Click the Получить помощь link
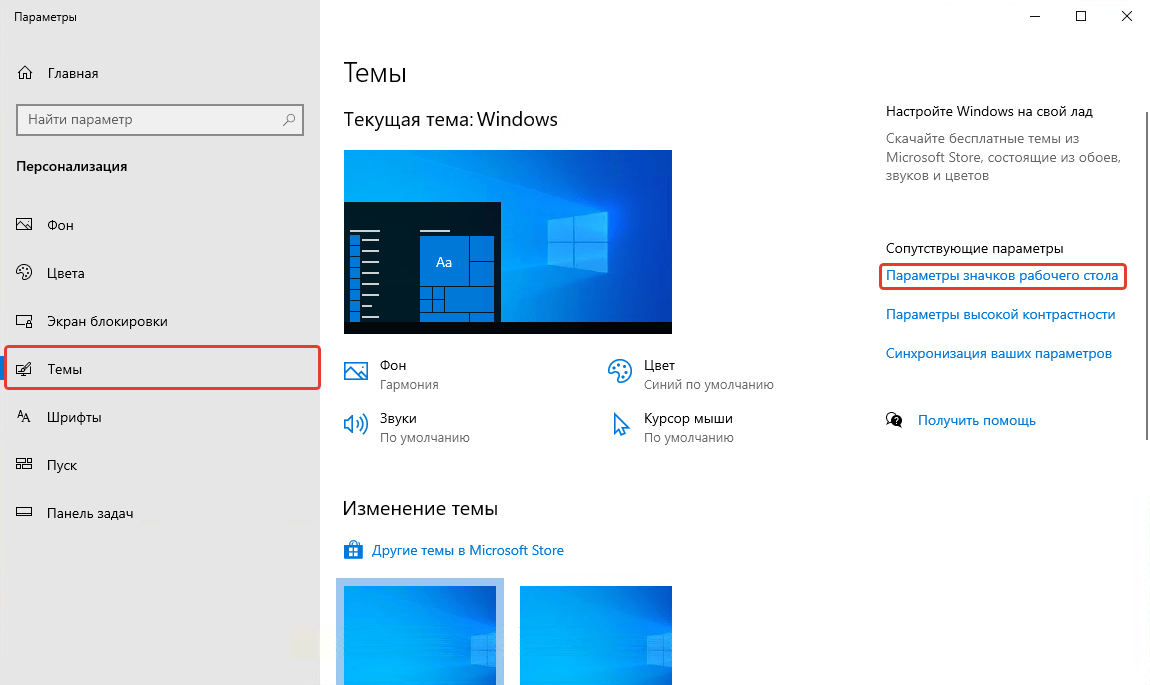 pyautogui.click(x=976, y=420)
